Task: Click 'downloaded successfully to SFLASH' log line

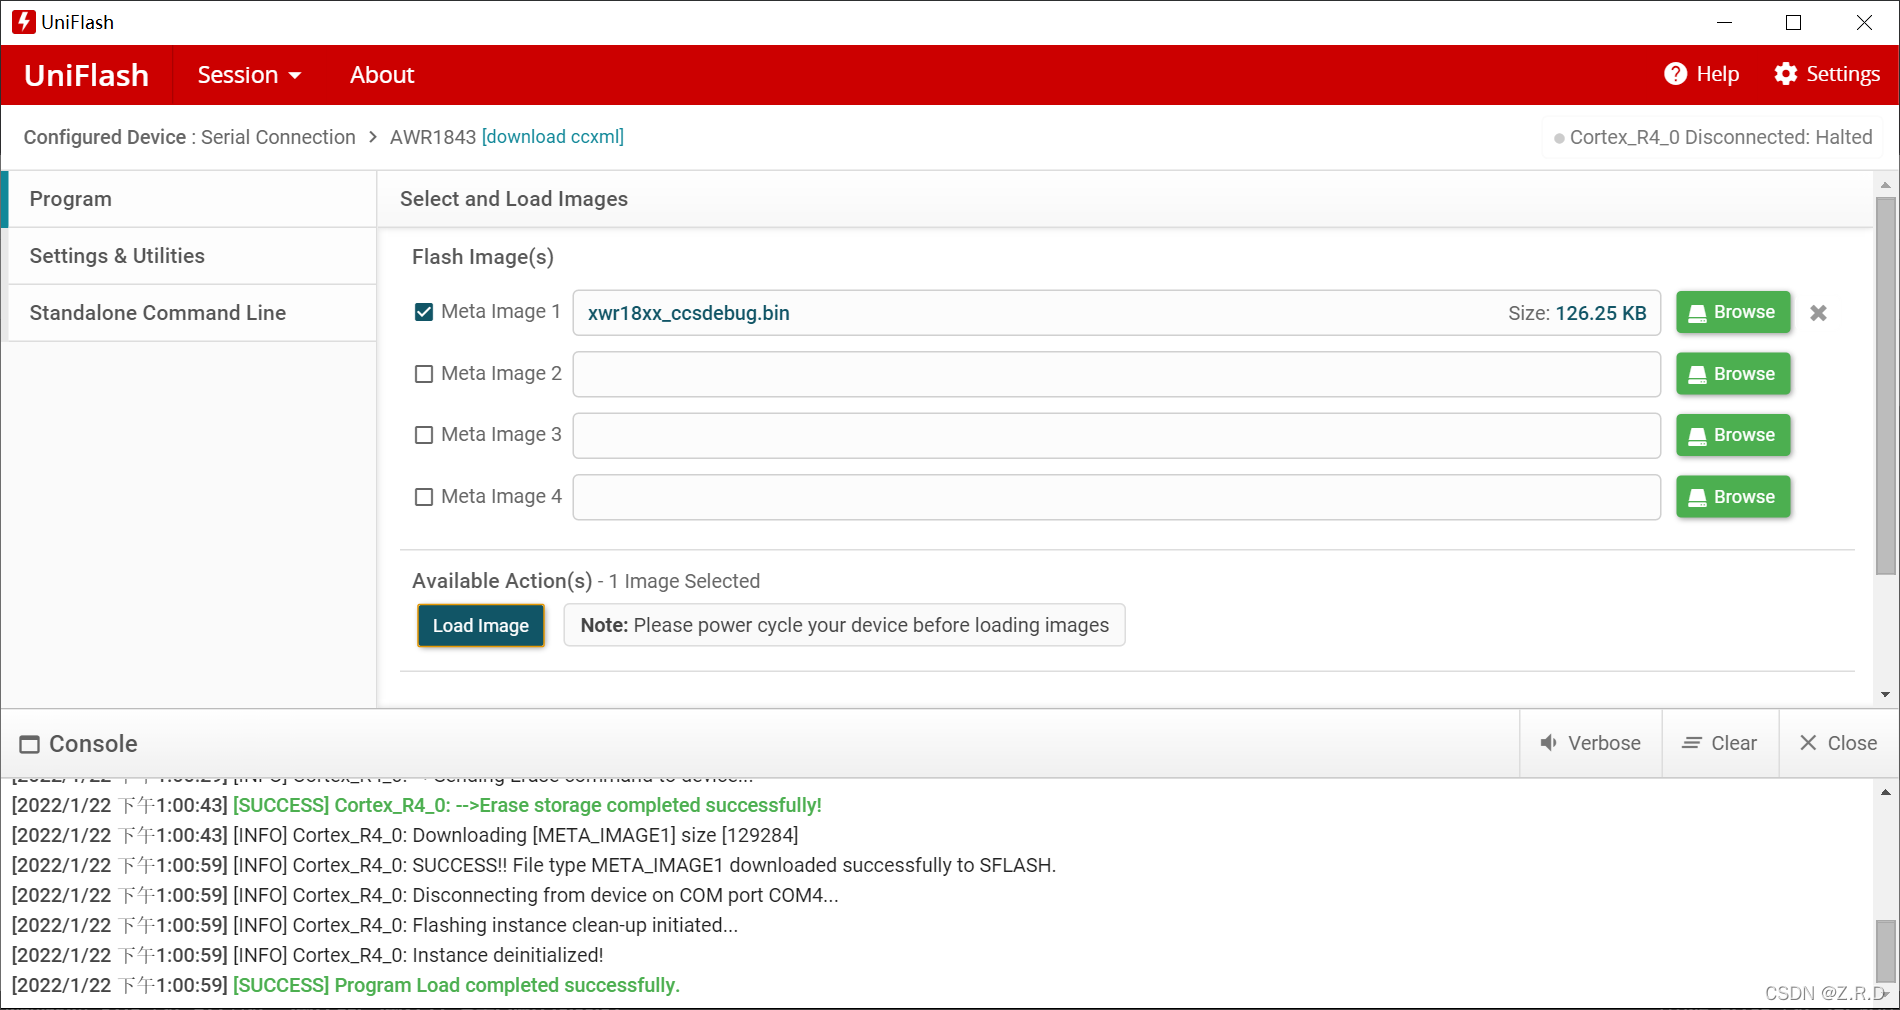Action: click(534, 865)
